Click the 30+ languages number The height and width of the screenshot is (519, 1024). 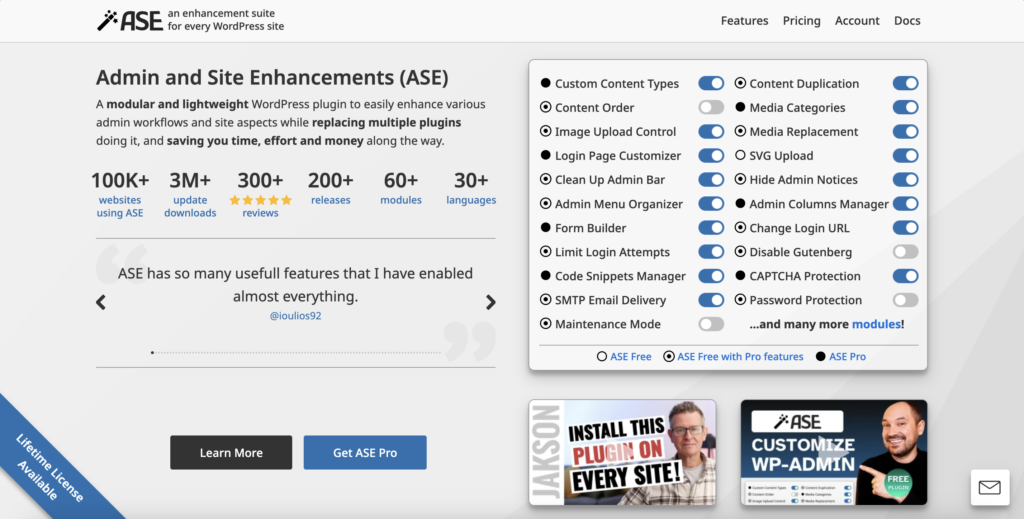pos(471,180)
